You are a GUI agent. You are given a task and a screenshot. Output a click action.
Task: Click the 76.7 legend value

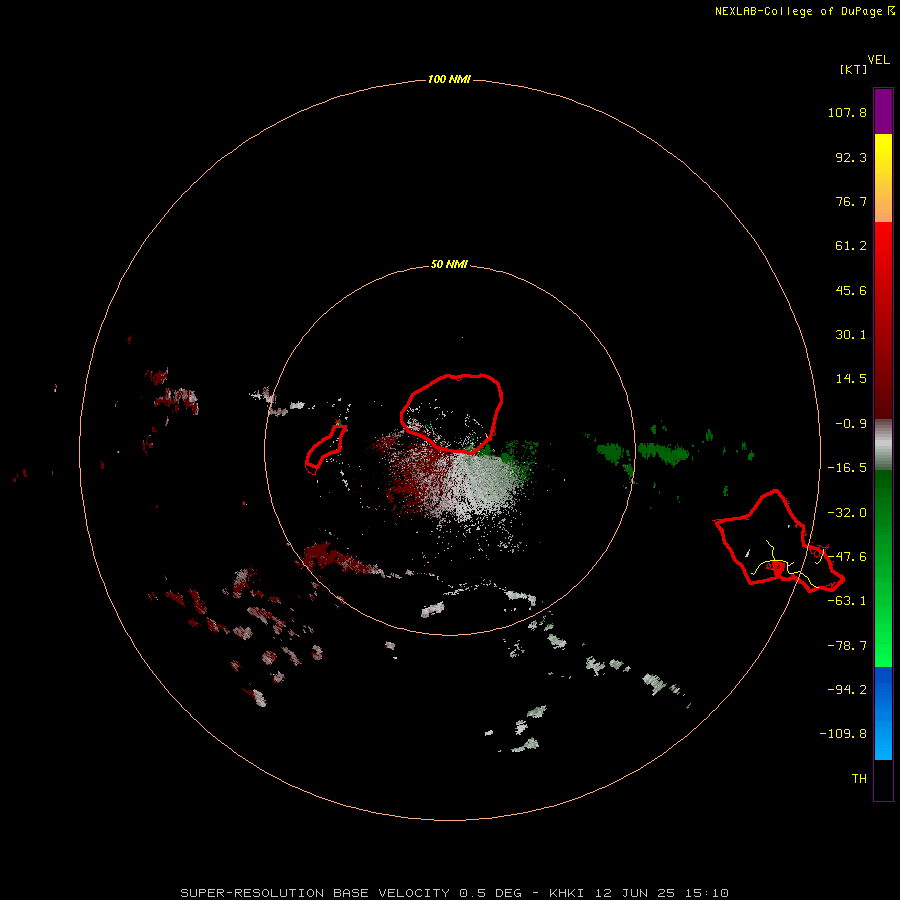tap(851, 201)
